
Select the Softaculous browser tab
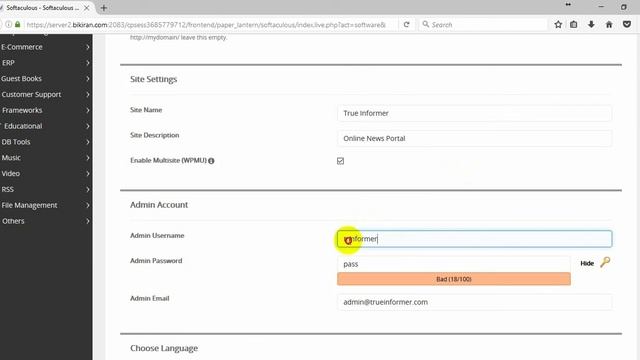[46, 8]
